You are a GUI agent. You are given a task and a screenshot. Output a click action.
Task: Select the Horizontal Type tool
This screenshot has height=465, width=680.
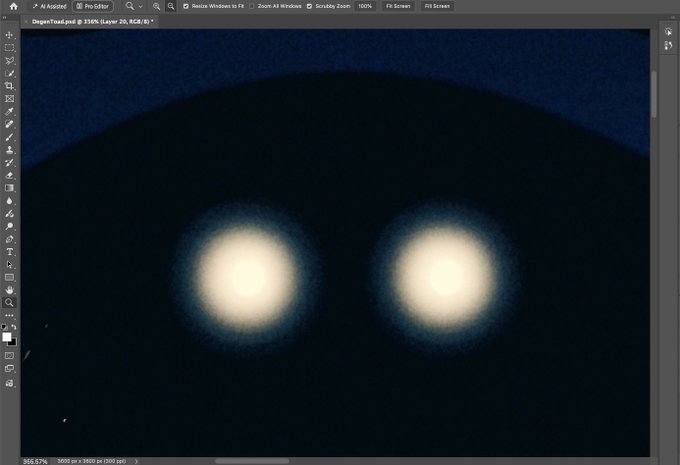(9, 252)
